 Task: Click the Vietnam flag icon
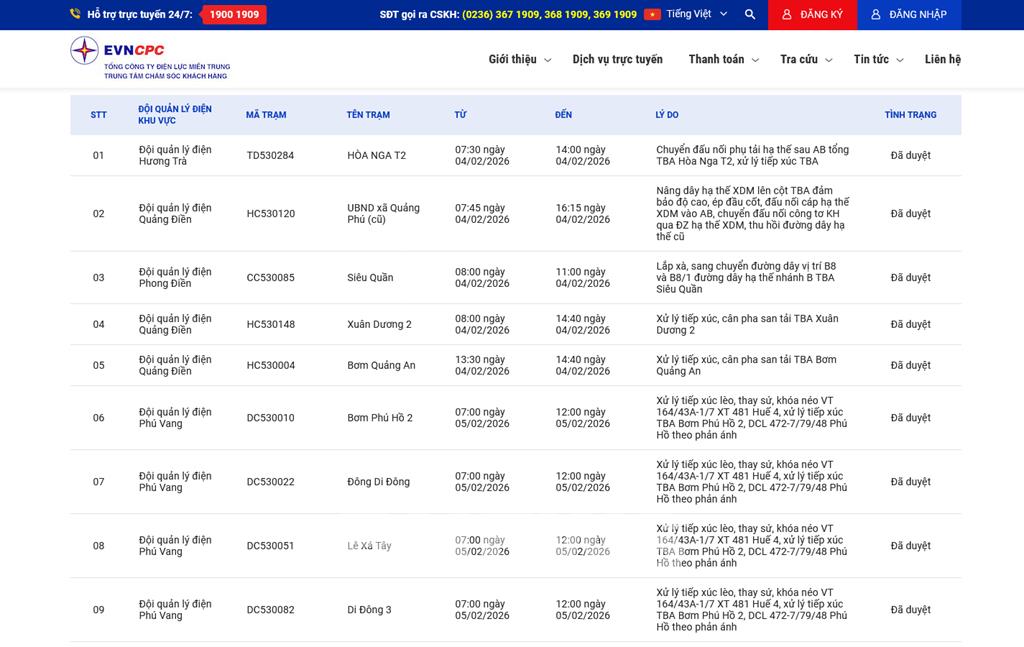[x=652, y=15]
